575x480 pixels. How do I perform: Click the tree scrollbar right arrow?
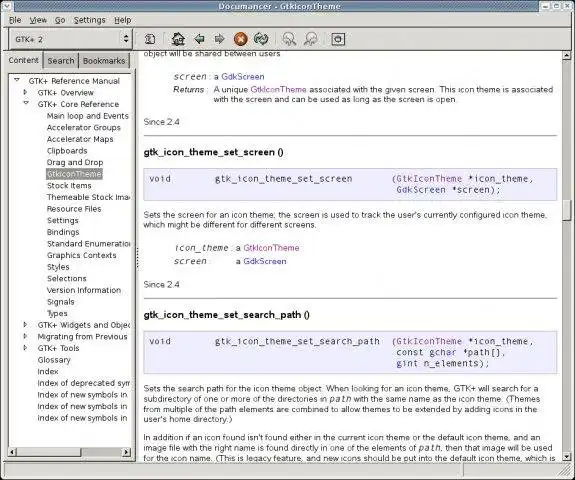tap(126, 452)
